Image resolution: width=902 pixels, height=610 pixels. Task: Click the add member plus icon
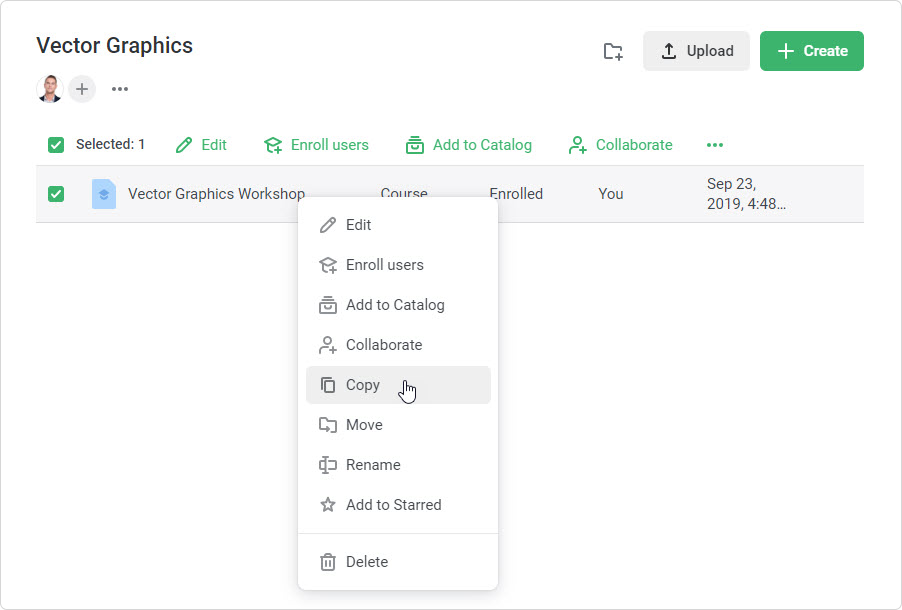tap(82, 89)
